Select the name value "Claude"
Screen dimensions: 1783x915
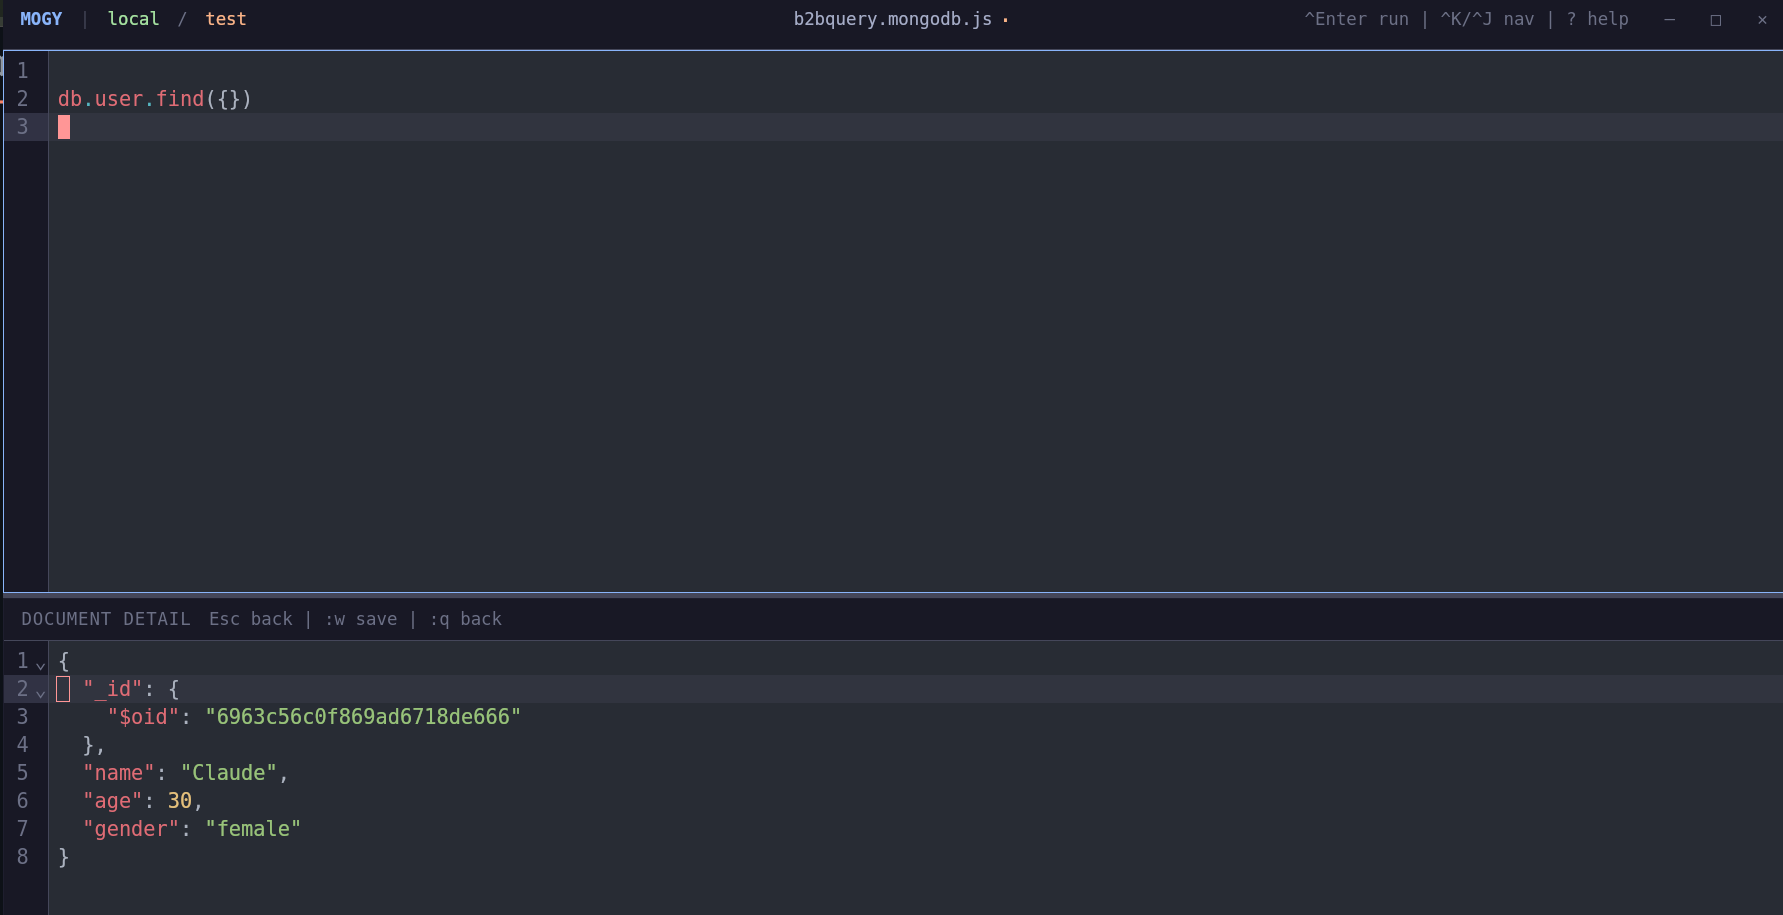229,772
